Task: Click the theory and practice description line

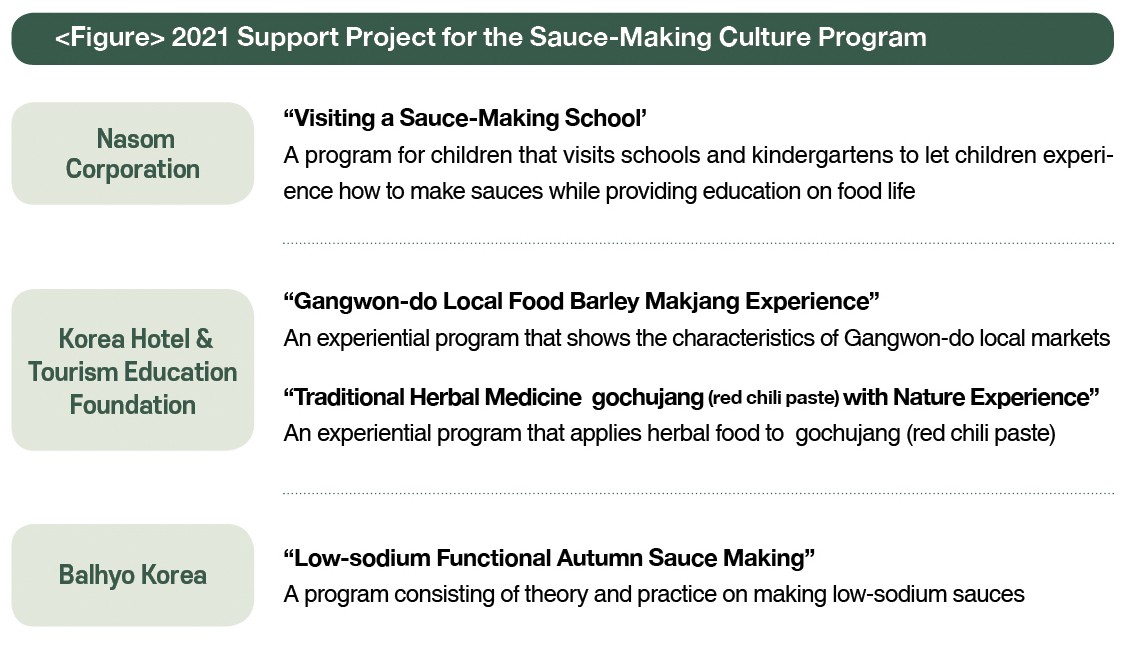Action: [654, 594]
